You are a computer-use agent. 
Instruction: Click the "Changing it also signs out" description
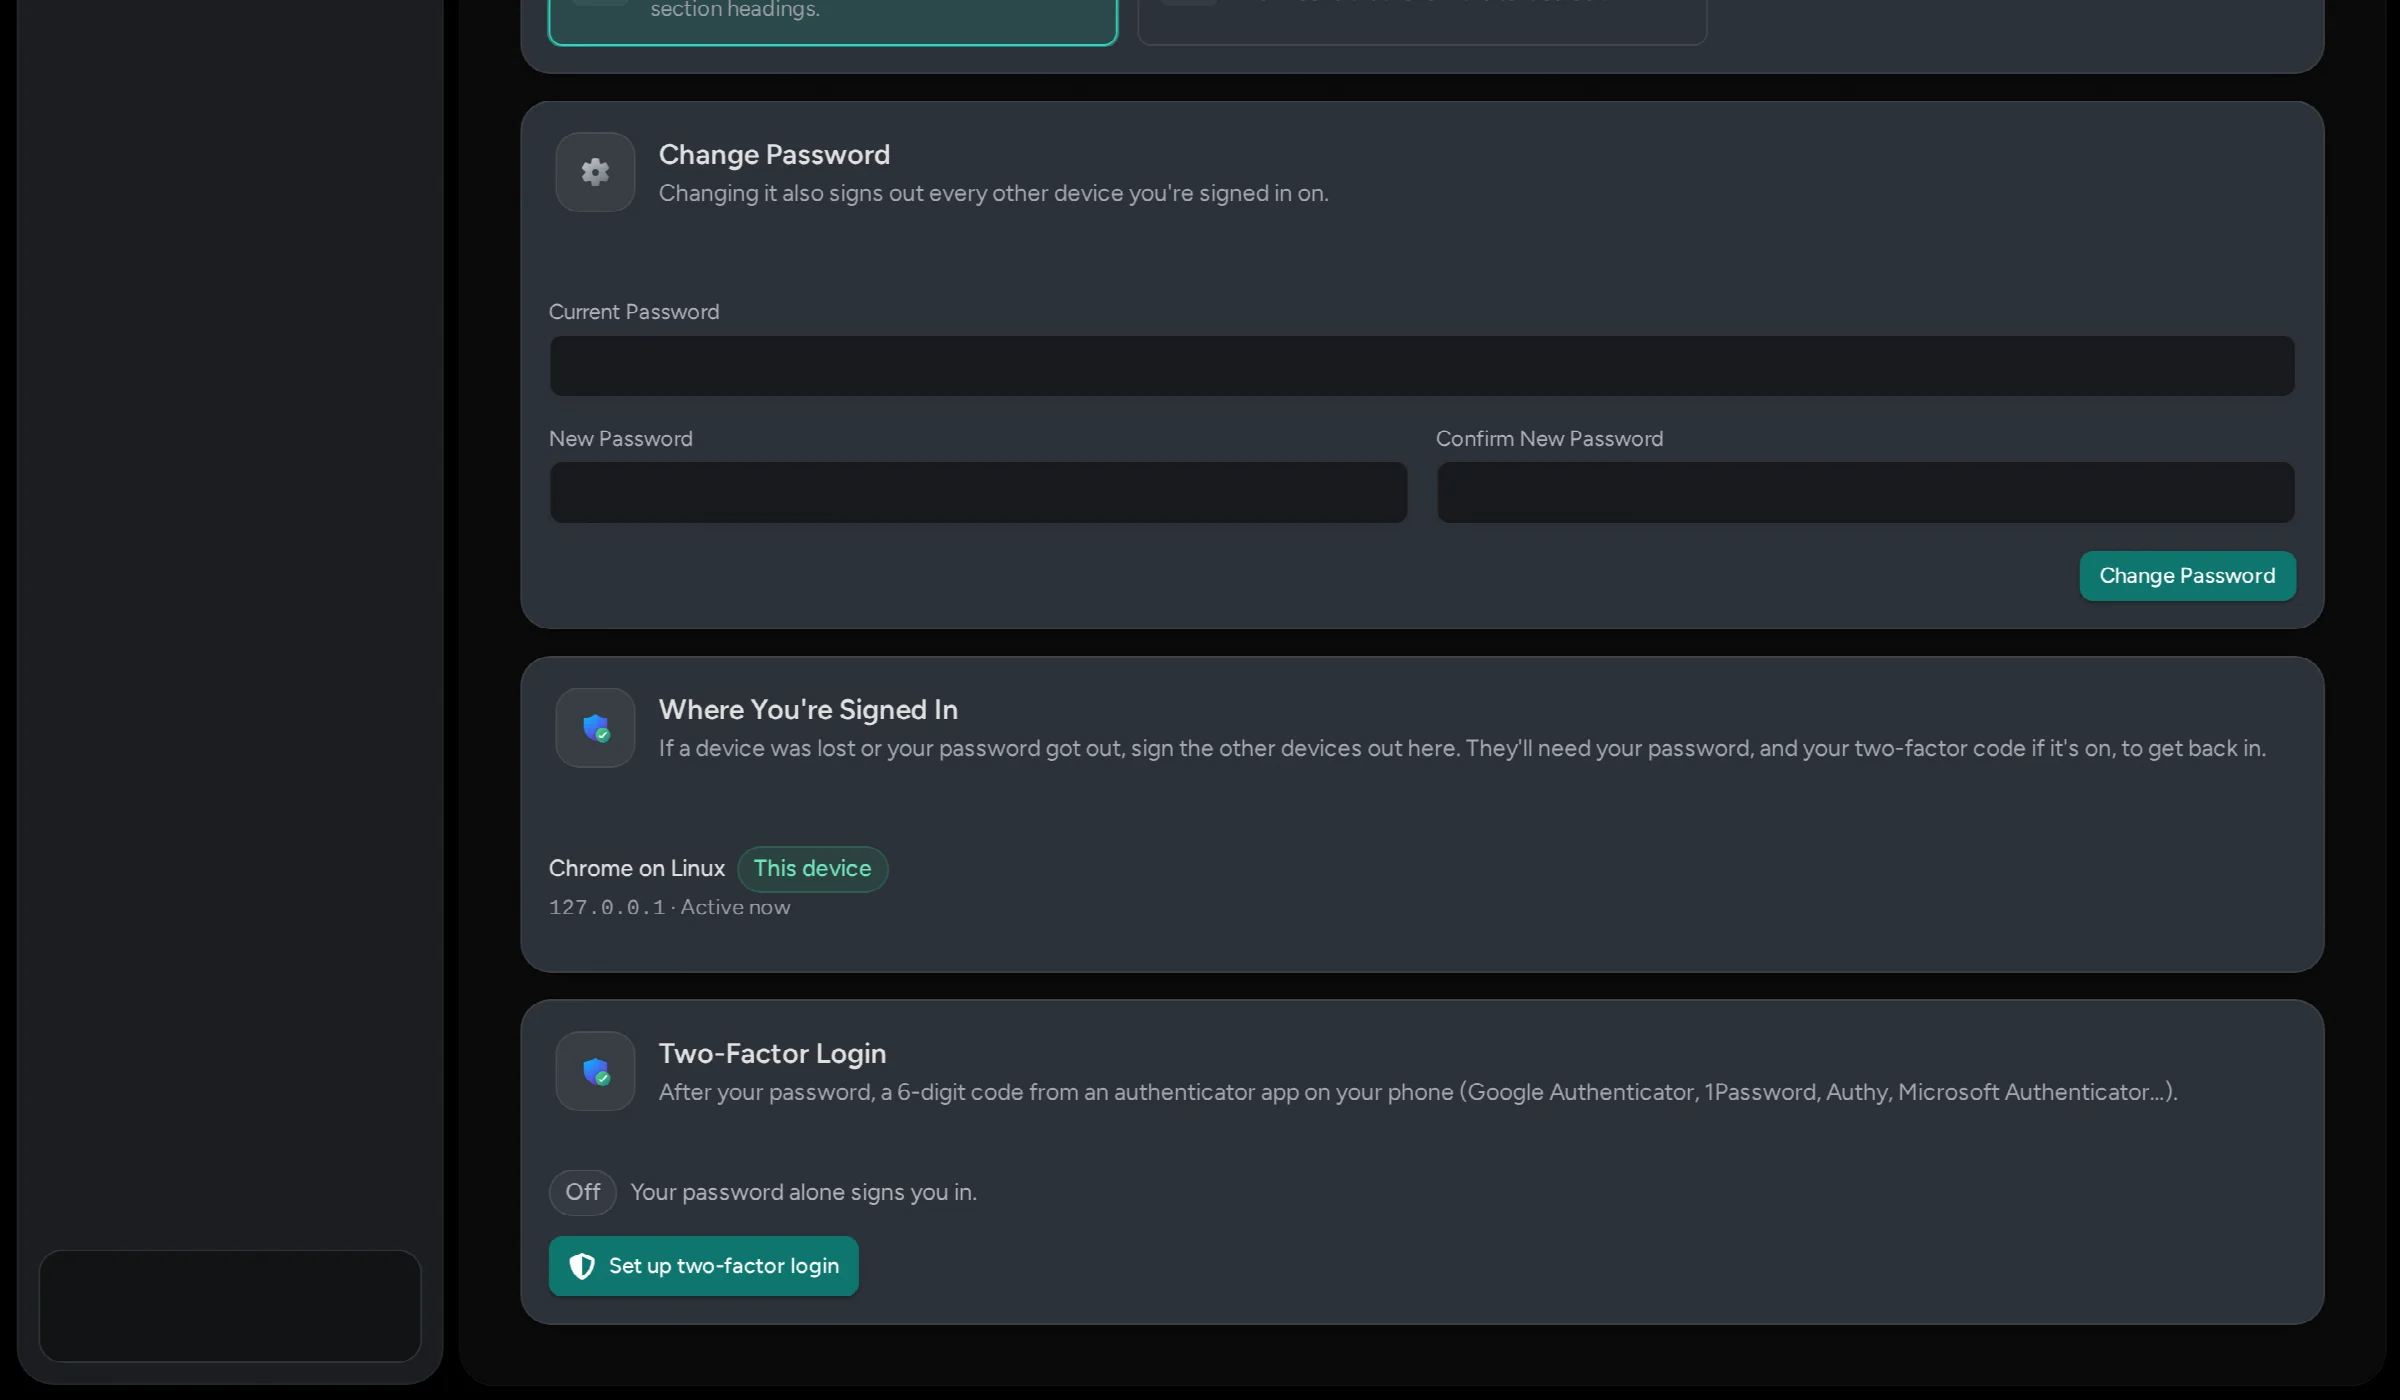993,193
